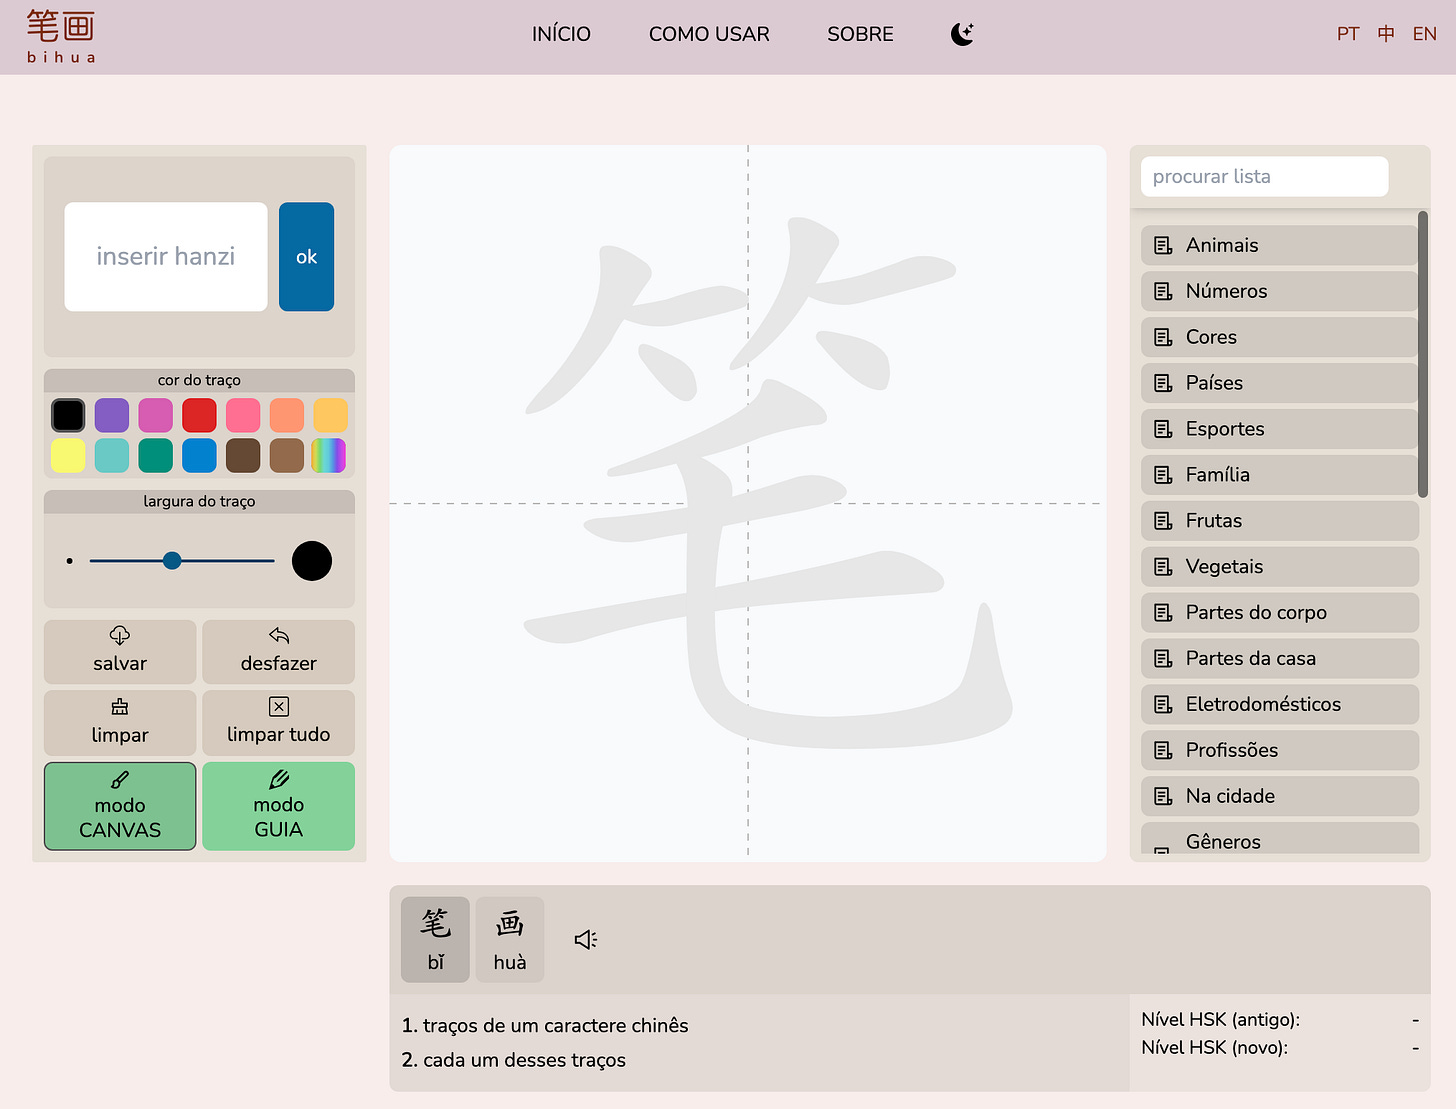Pick magenta stroke color
This screenshot has height=1109, width=1456.
pos(155,415)
